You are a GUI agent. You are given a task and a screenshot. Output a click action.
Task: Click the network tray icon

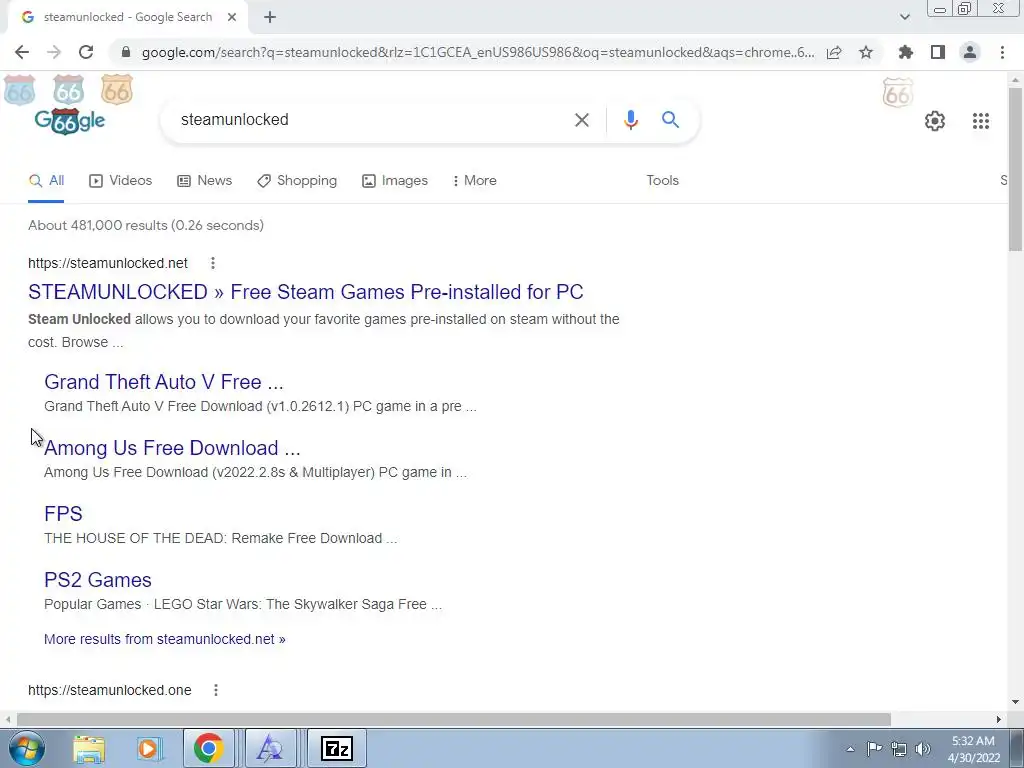click(x=899, y=749)
